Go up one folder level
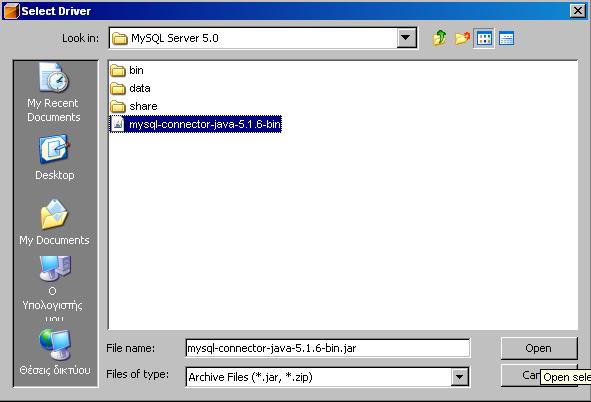 [439, 38]
